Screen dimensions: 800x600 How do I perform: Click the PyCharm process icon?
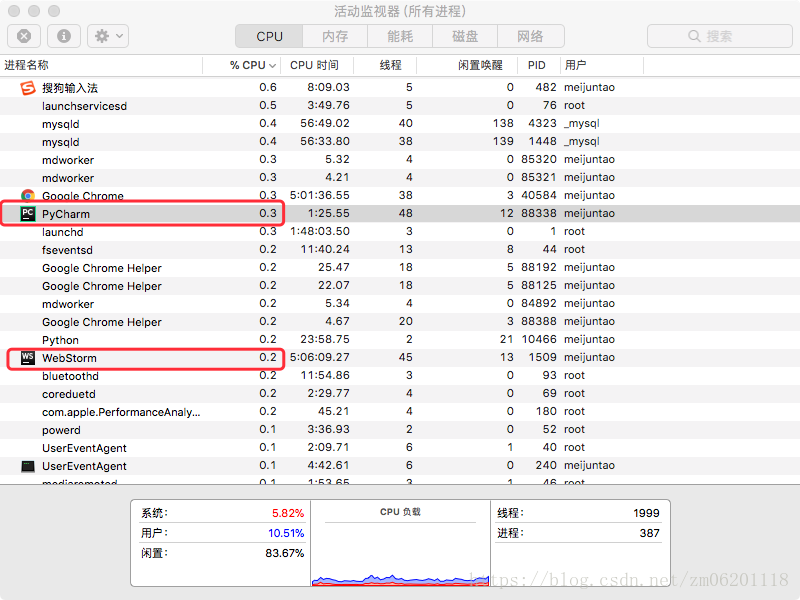pos(28,214)
